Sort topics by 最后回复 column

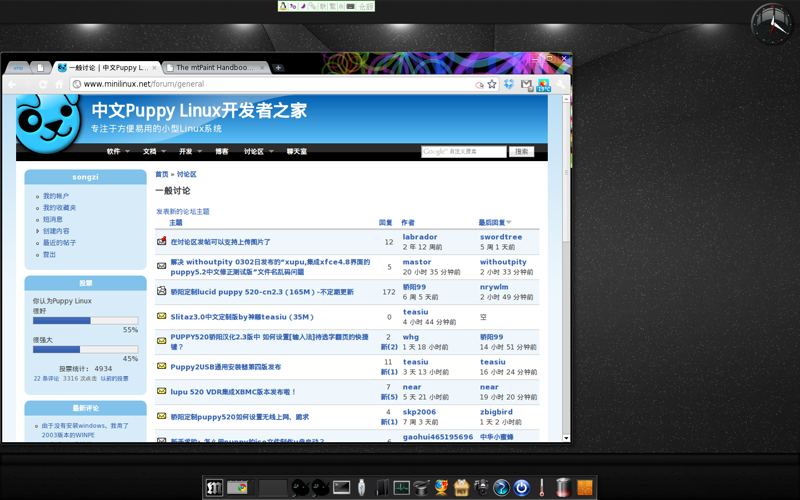[x=494, y=222]
